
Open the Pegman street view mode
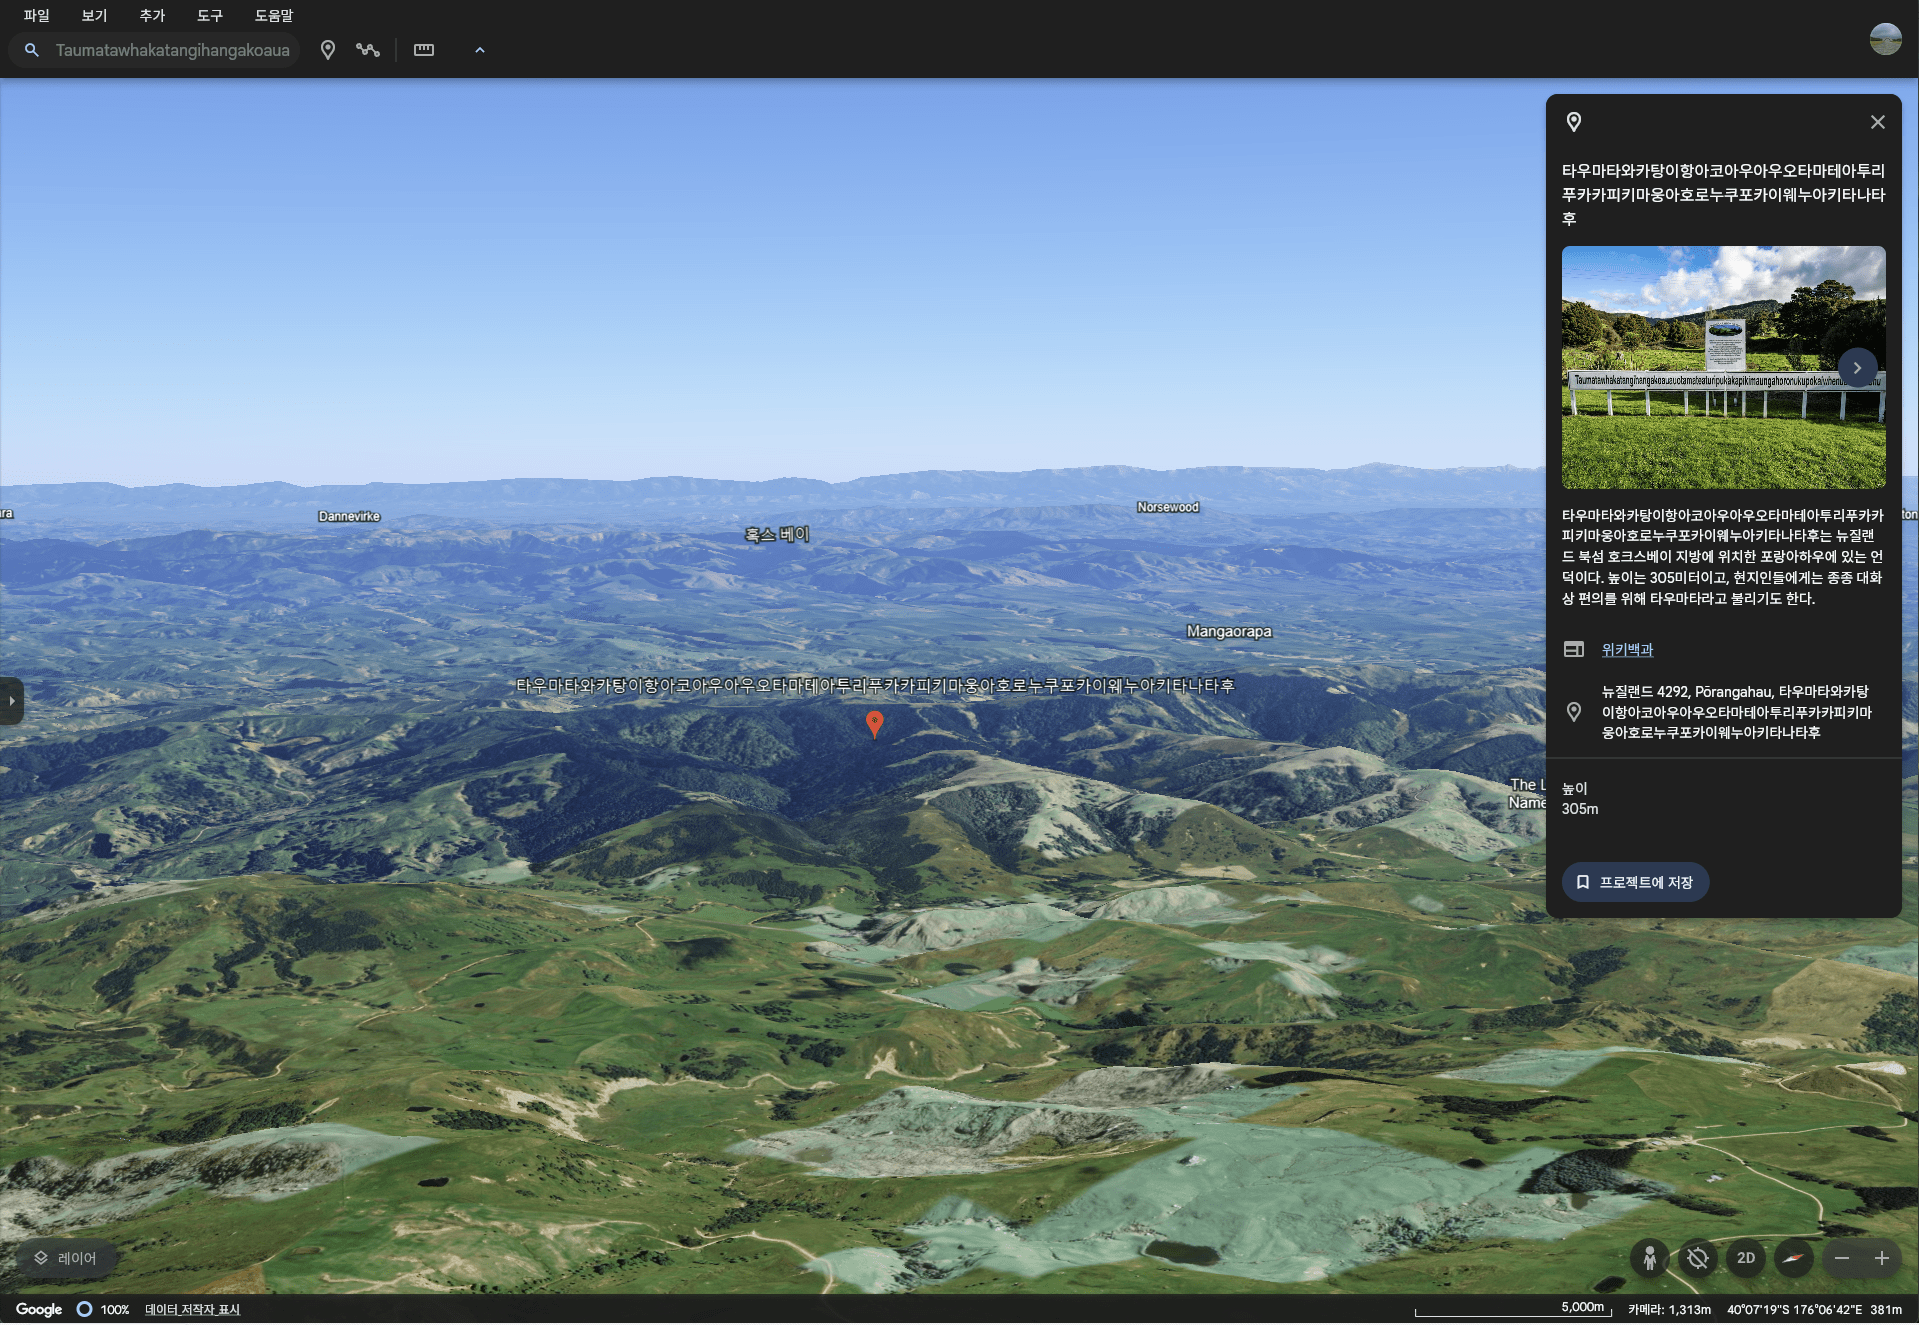tap(1650, 1258)
